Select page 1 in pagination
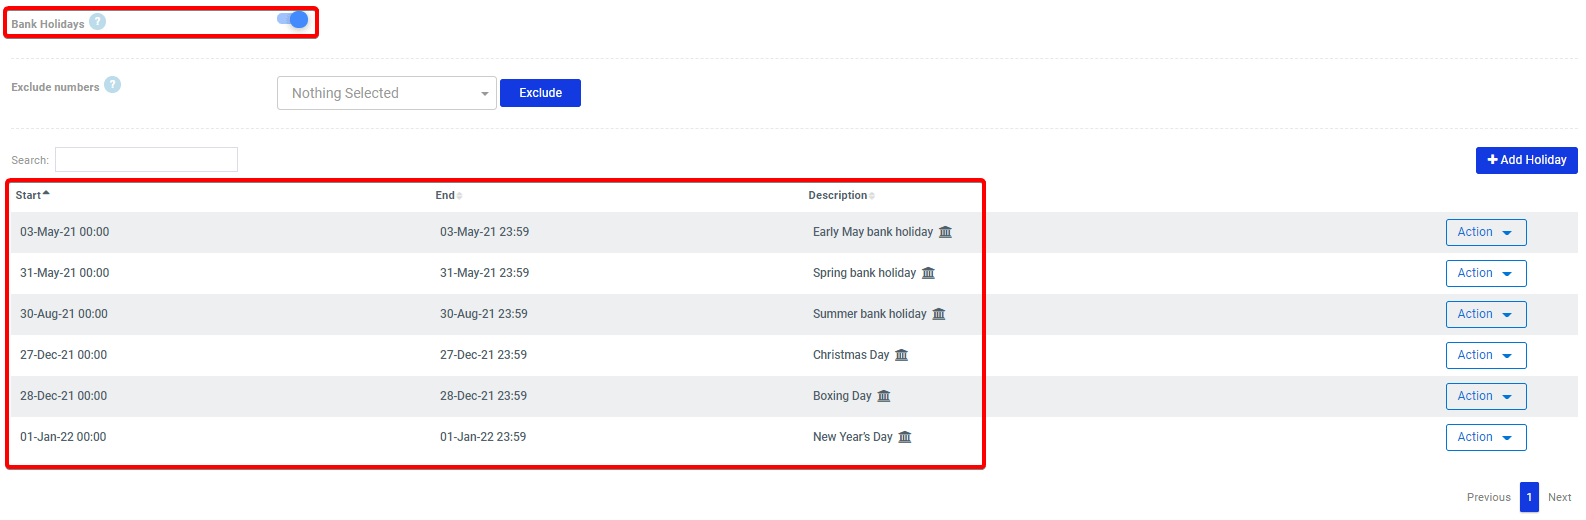 click(x=1529, y=497)
